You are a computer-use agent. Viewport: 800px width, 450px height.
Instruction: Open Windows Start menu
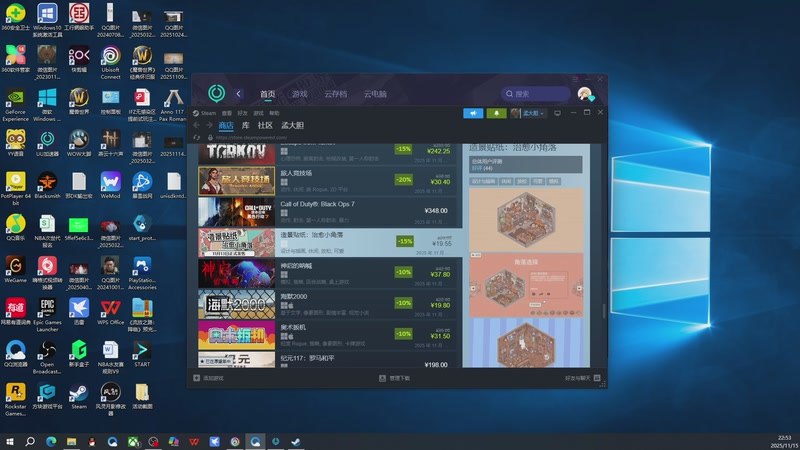[x=10, y=441]
